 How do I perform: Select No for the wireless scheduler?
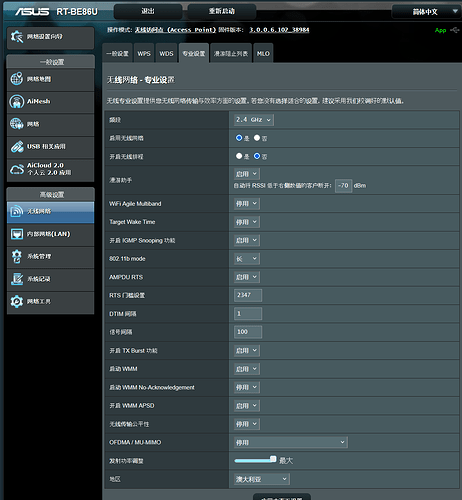point(257,156)
